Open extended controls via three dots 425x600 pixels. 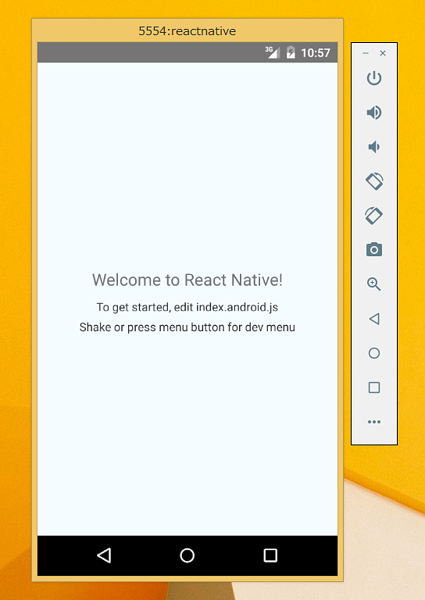pos(374,422)
